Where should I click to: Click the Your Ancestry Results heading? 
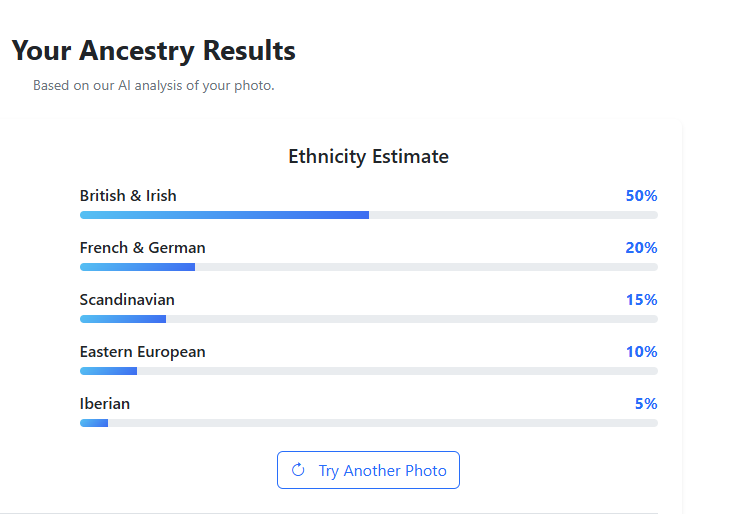[154, 50]
